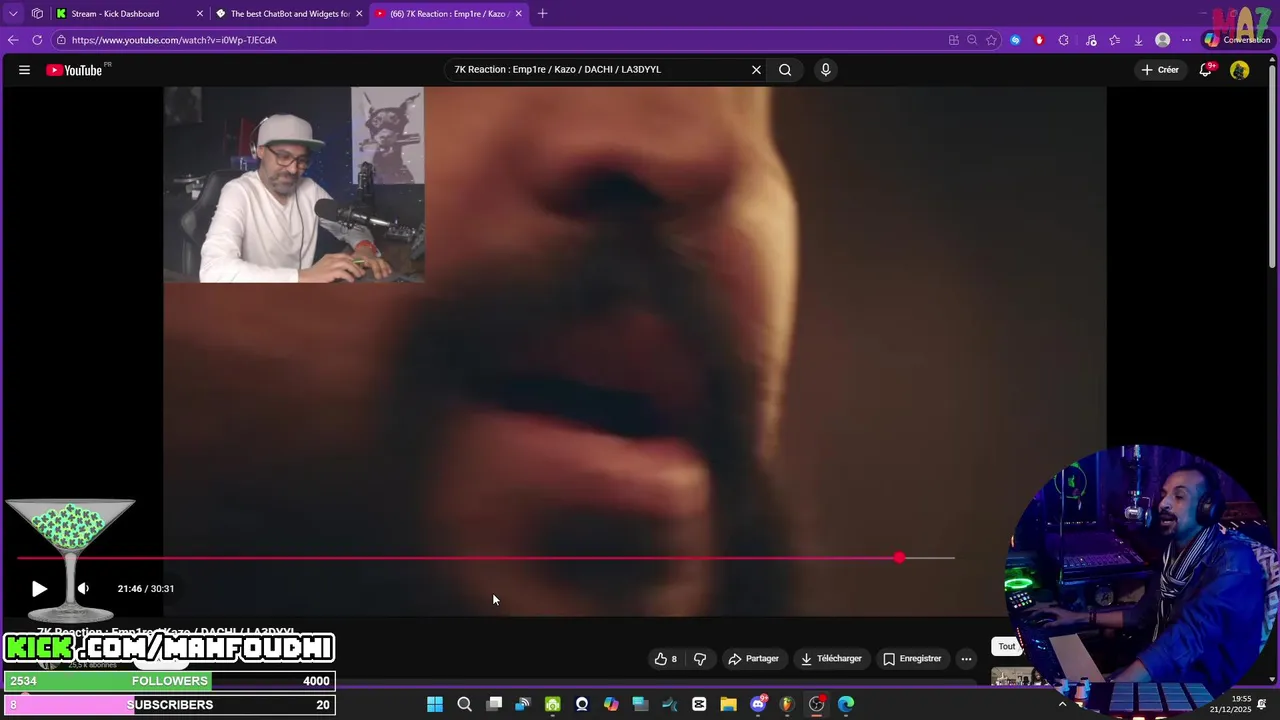Open YouTube notifications bell
1280x720 pixels.
[1206, 70]
